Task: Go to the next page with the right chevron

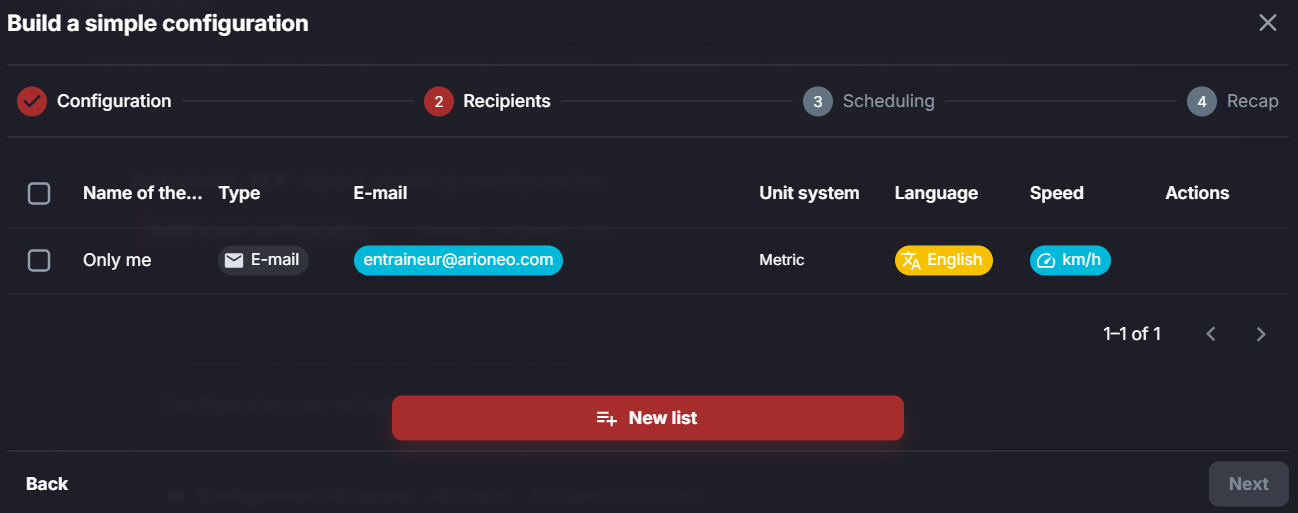Action: [1261, 334]
